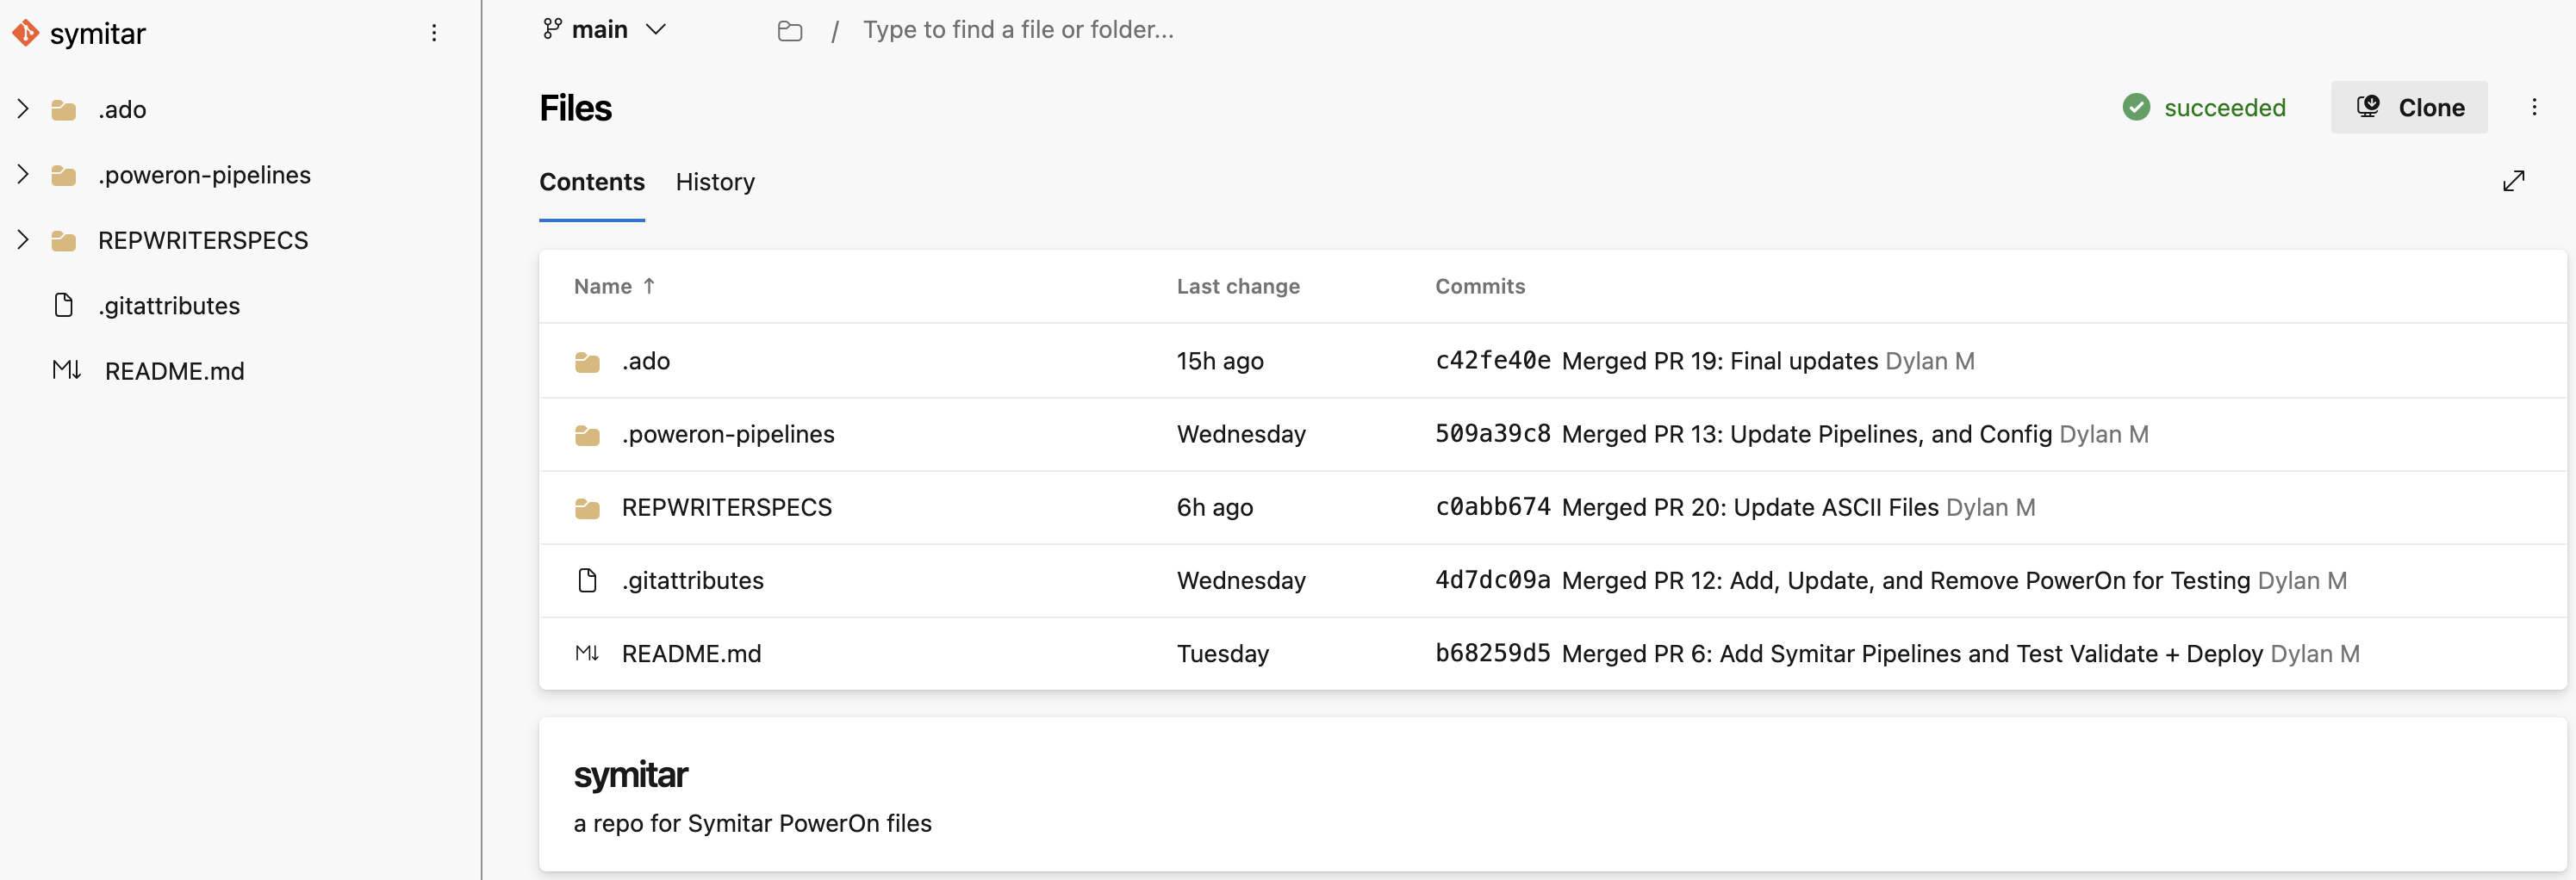Click the file search input field
The image size is (2576, 880).
click(x=1019, y=29)
